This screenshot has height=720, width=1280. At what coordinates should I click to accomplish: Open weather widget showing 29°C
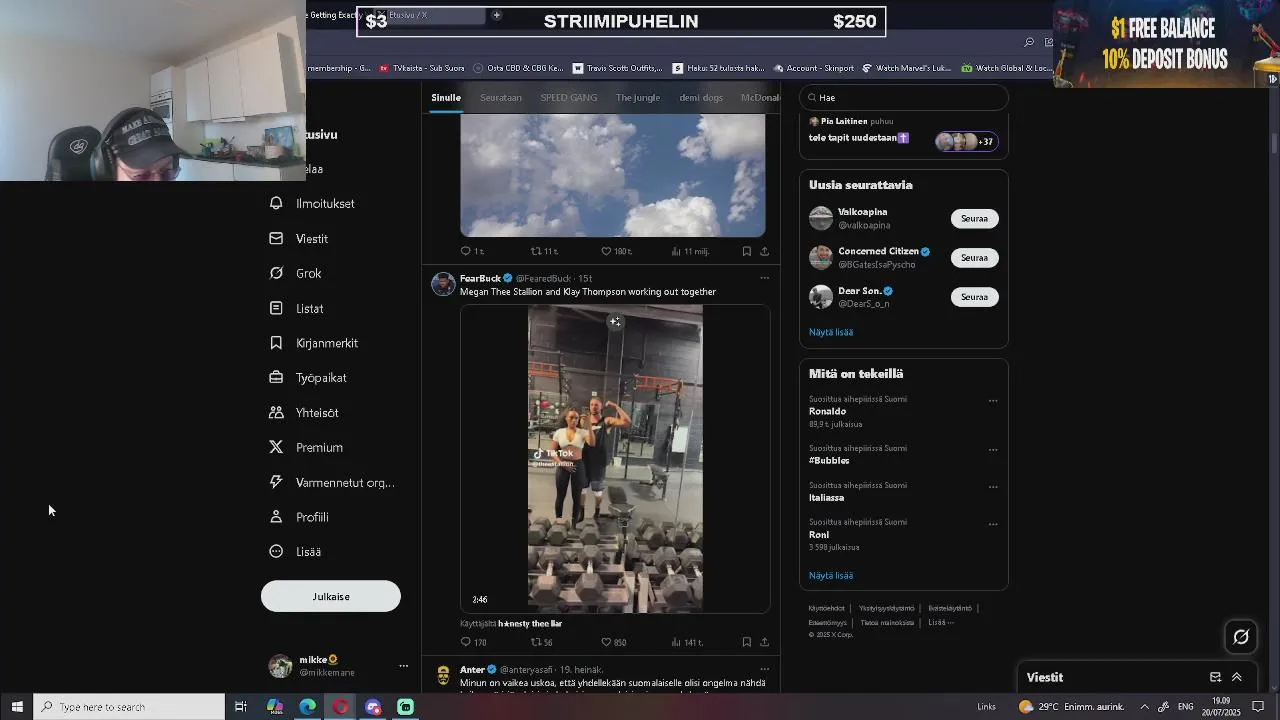pyautogui.click(x=1071, y=707)
